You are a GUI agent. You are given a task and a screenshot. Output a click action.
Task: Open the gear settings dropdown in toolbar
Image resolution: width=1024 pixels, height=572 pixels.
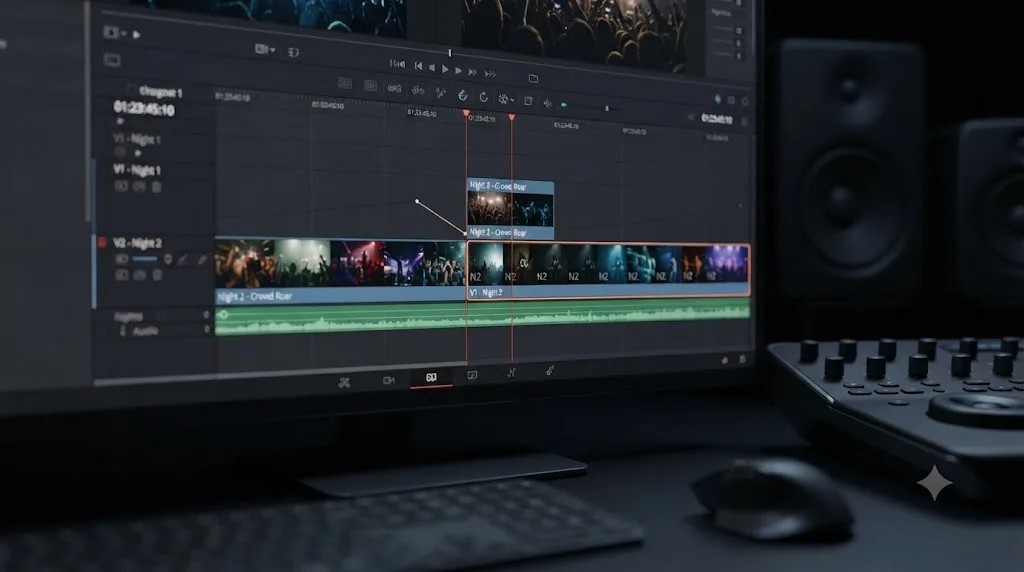[505, 99]
